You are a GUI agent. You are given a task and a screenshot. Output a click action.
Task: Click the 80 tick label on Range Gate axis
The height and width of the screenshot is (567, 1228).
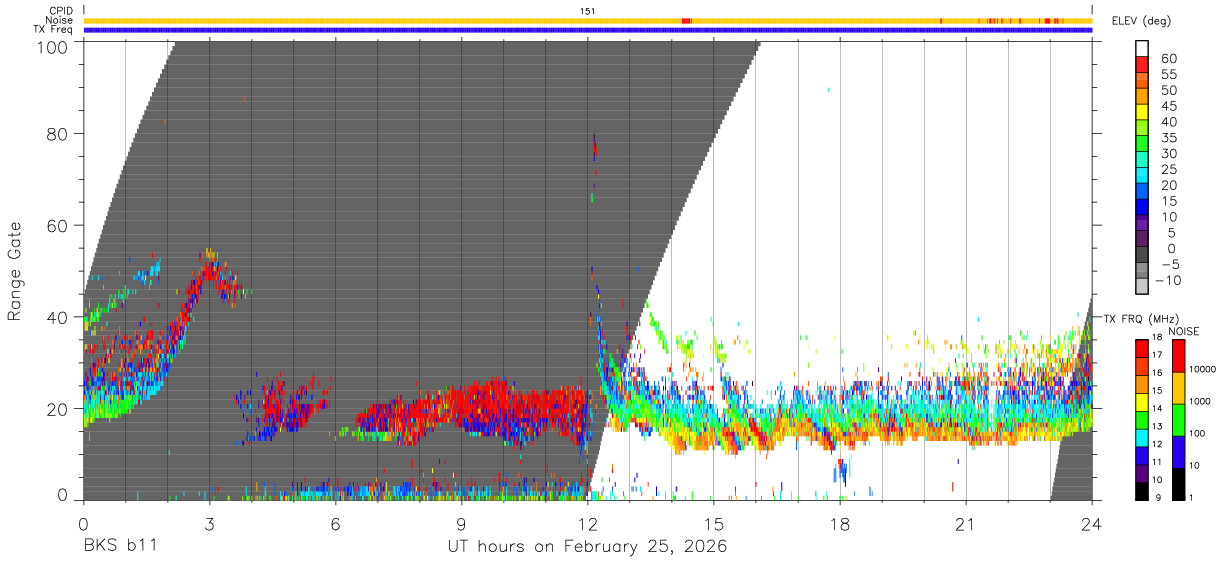coord(57,134)
